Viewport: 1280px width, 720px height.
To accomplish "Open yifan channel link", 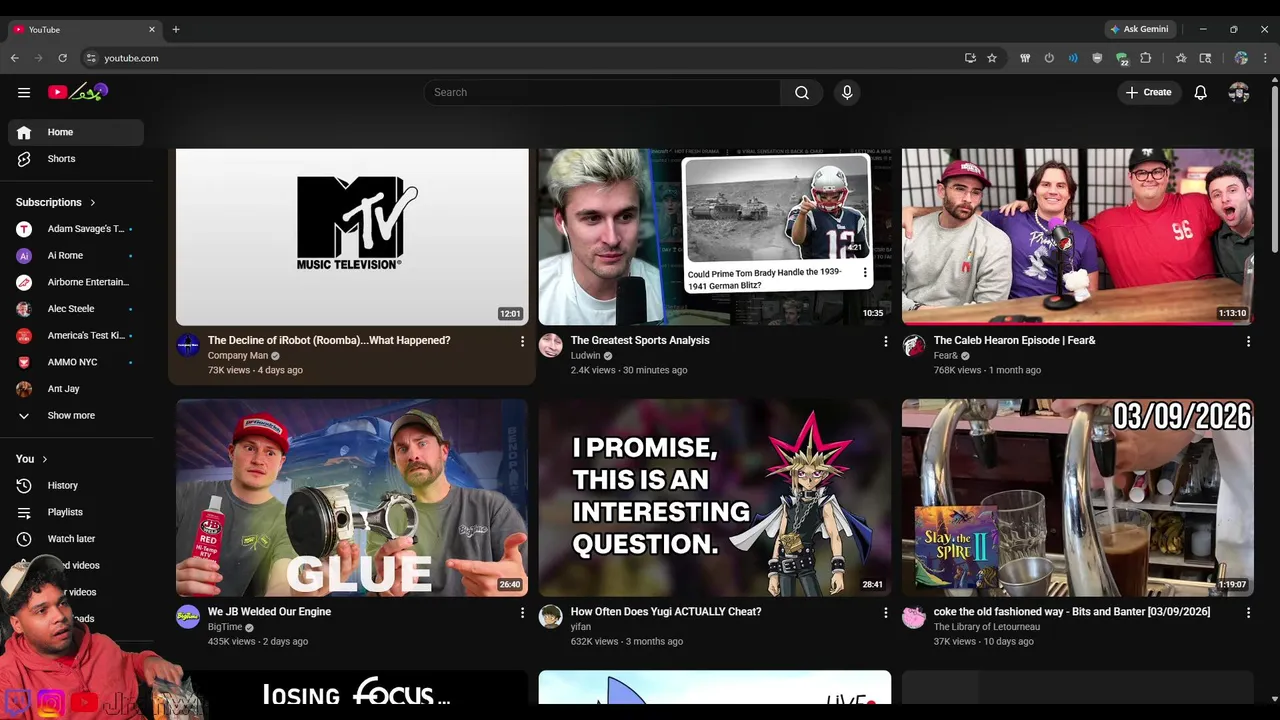I will pyautogui.click(x=580, y=627).
